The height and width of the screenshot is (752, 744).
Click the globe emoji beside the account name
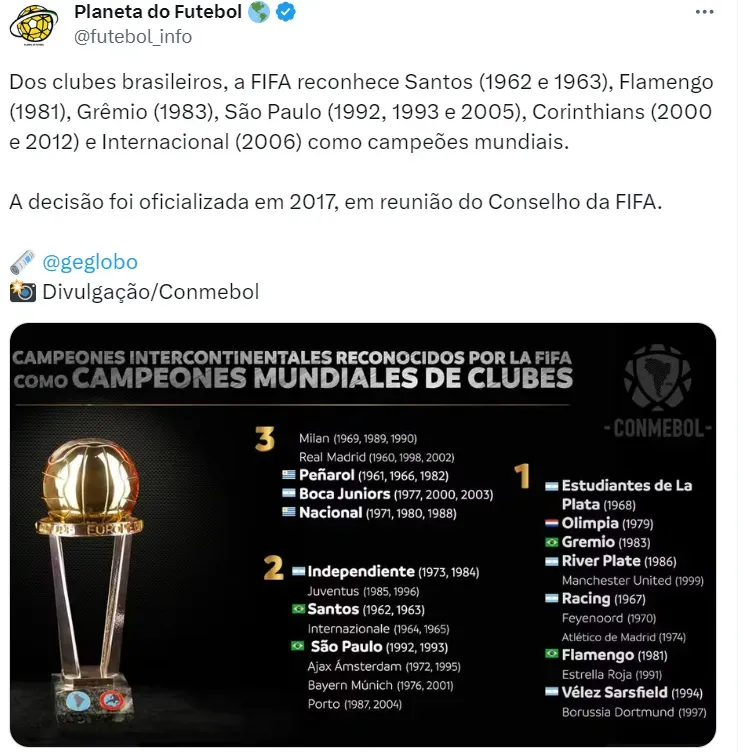pyautogui.click(x=258, y=13)
